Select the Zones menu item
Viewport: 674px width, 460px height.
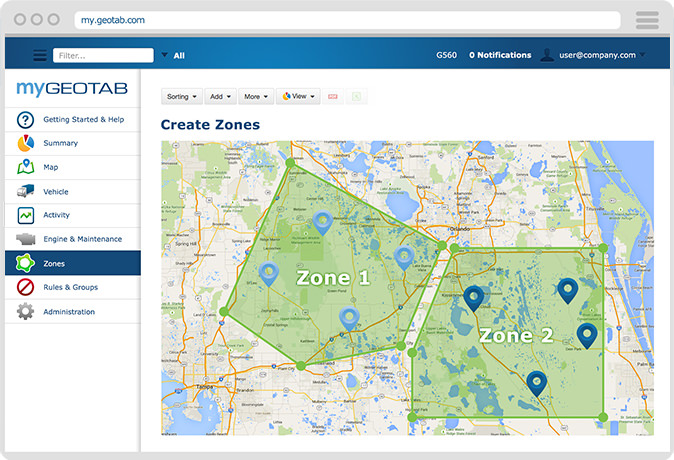point(73,263)
